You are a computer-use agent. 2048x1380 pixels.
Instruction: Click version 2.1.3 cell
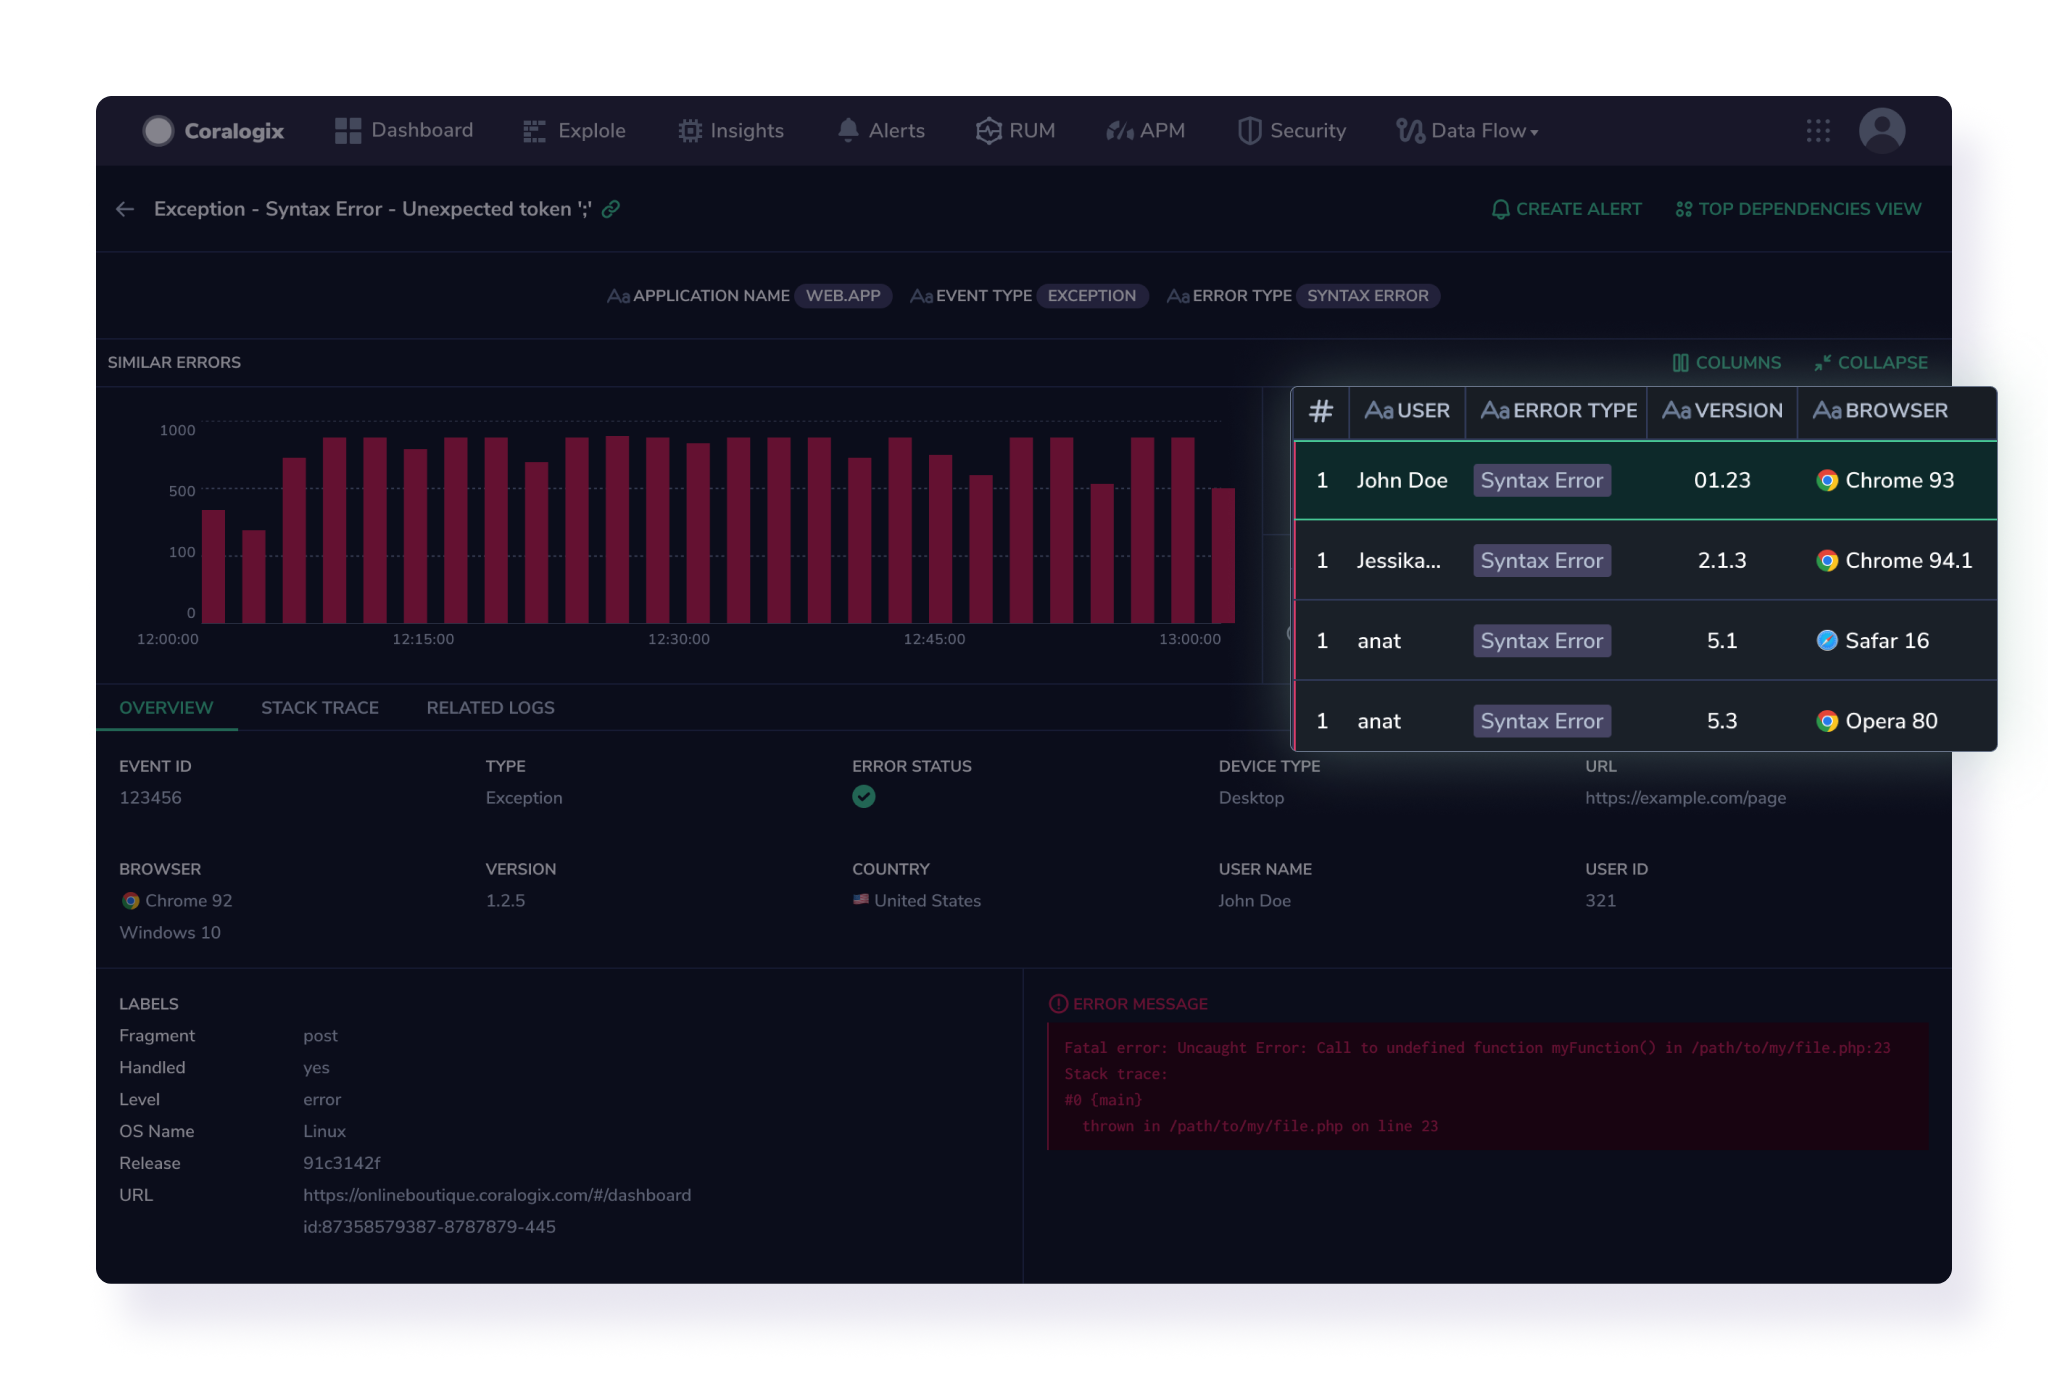click(x=1722, y=561)
